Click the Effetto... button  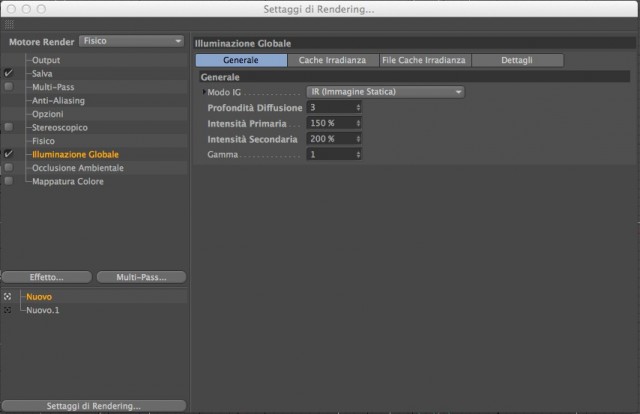tap(47, 277)
